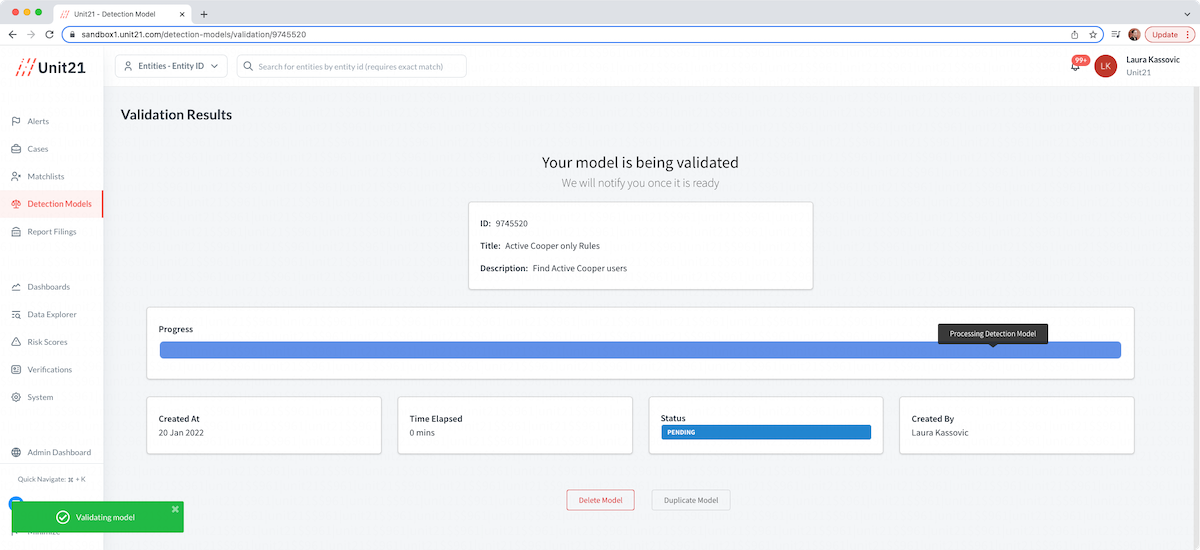Viewport: 1200px width, 550px height.
Task: Click Created By Laura Kassovic value
Action: [x=940, y=432]
